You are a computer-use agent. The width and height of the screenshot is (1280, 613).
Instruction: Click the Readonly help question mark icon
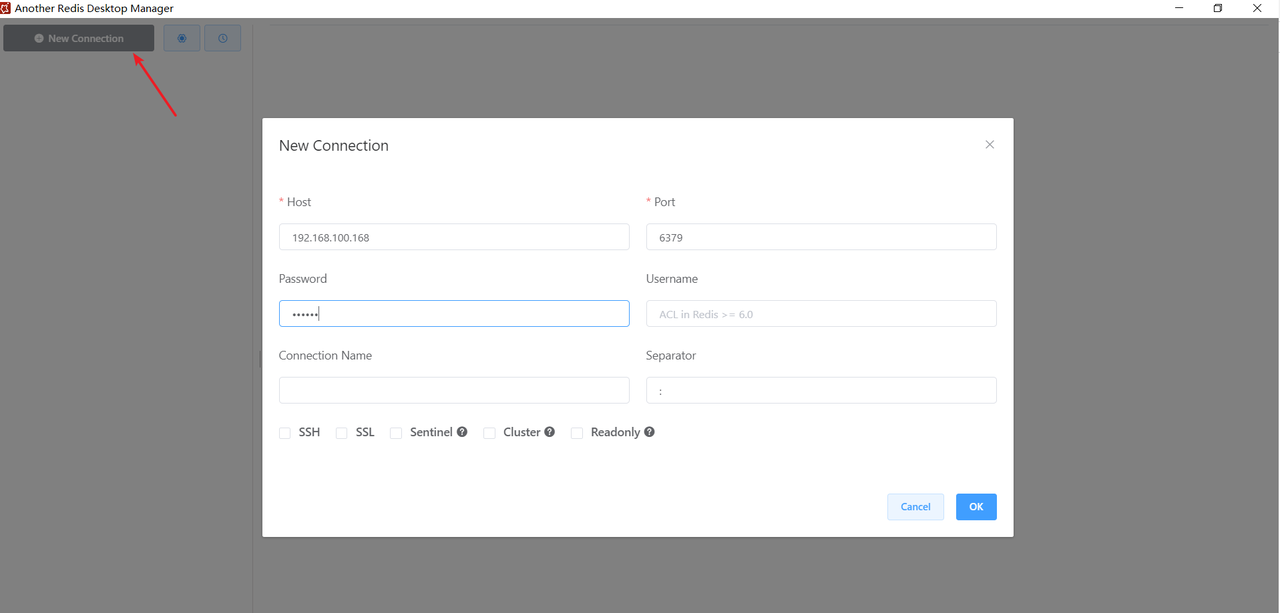pos(650,432)
